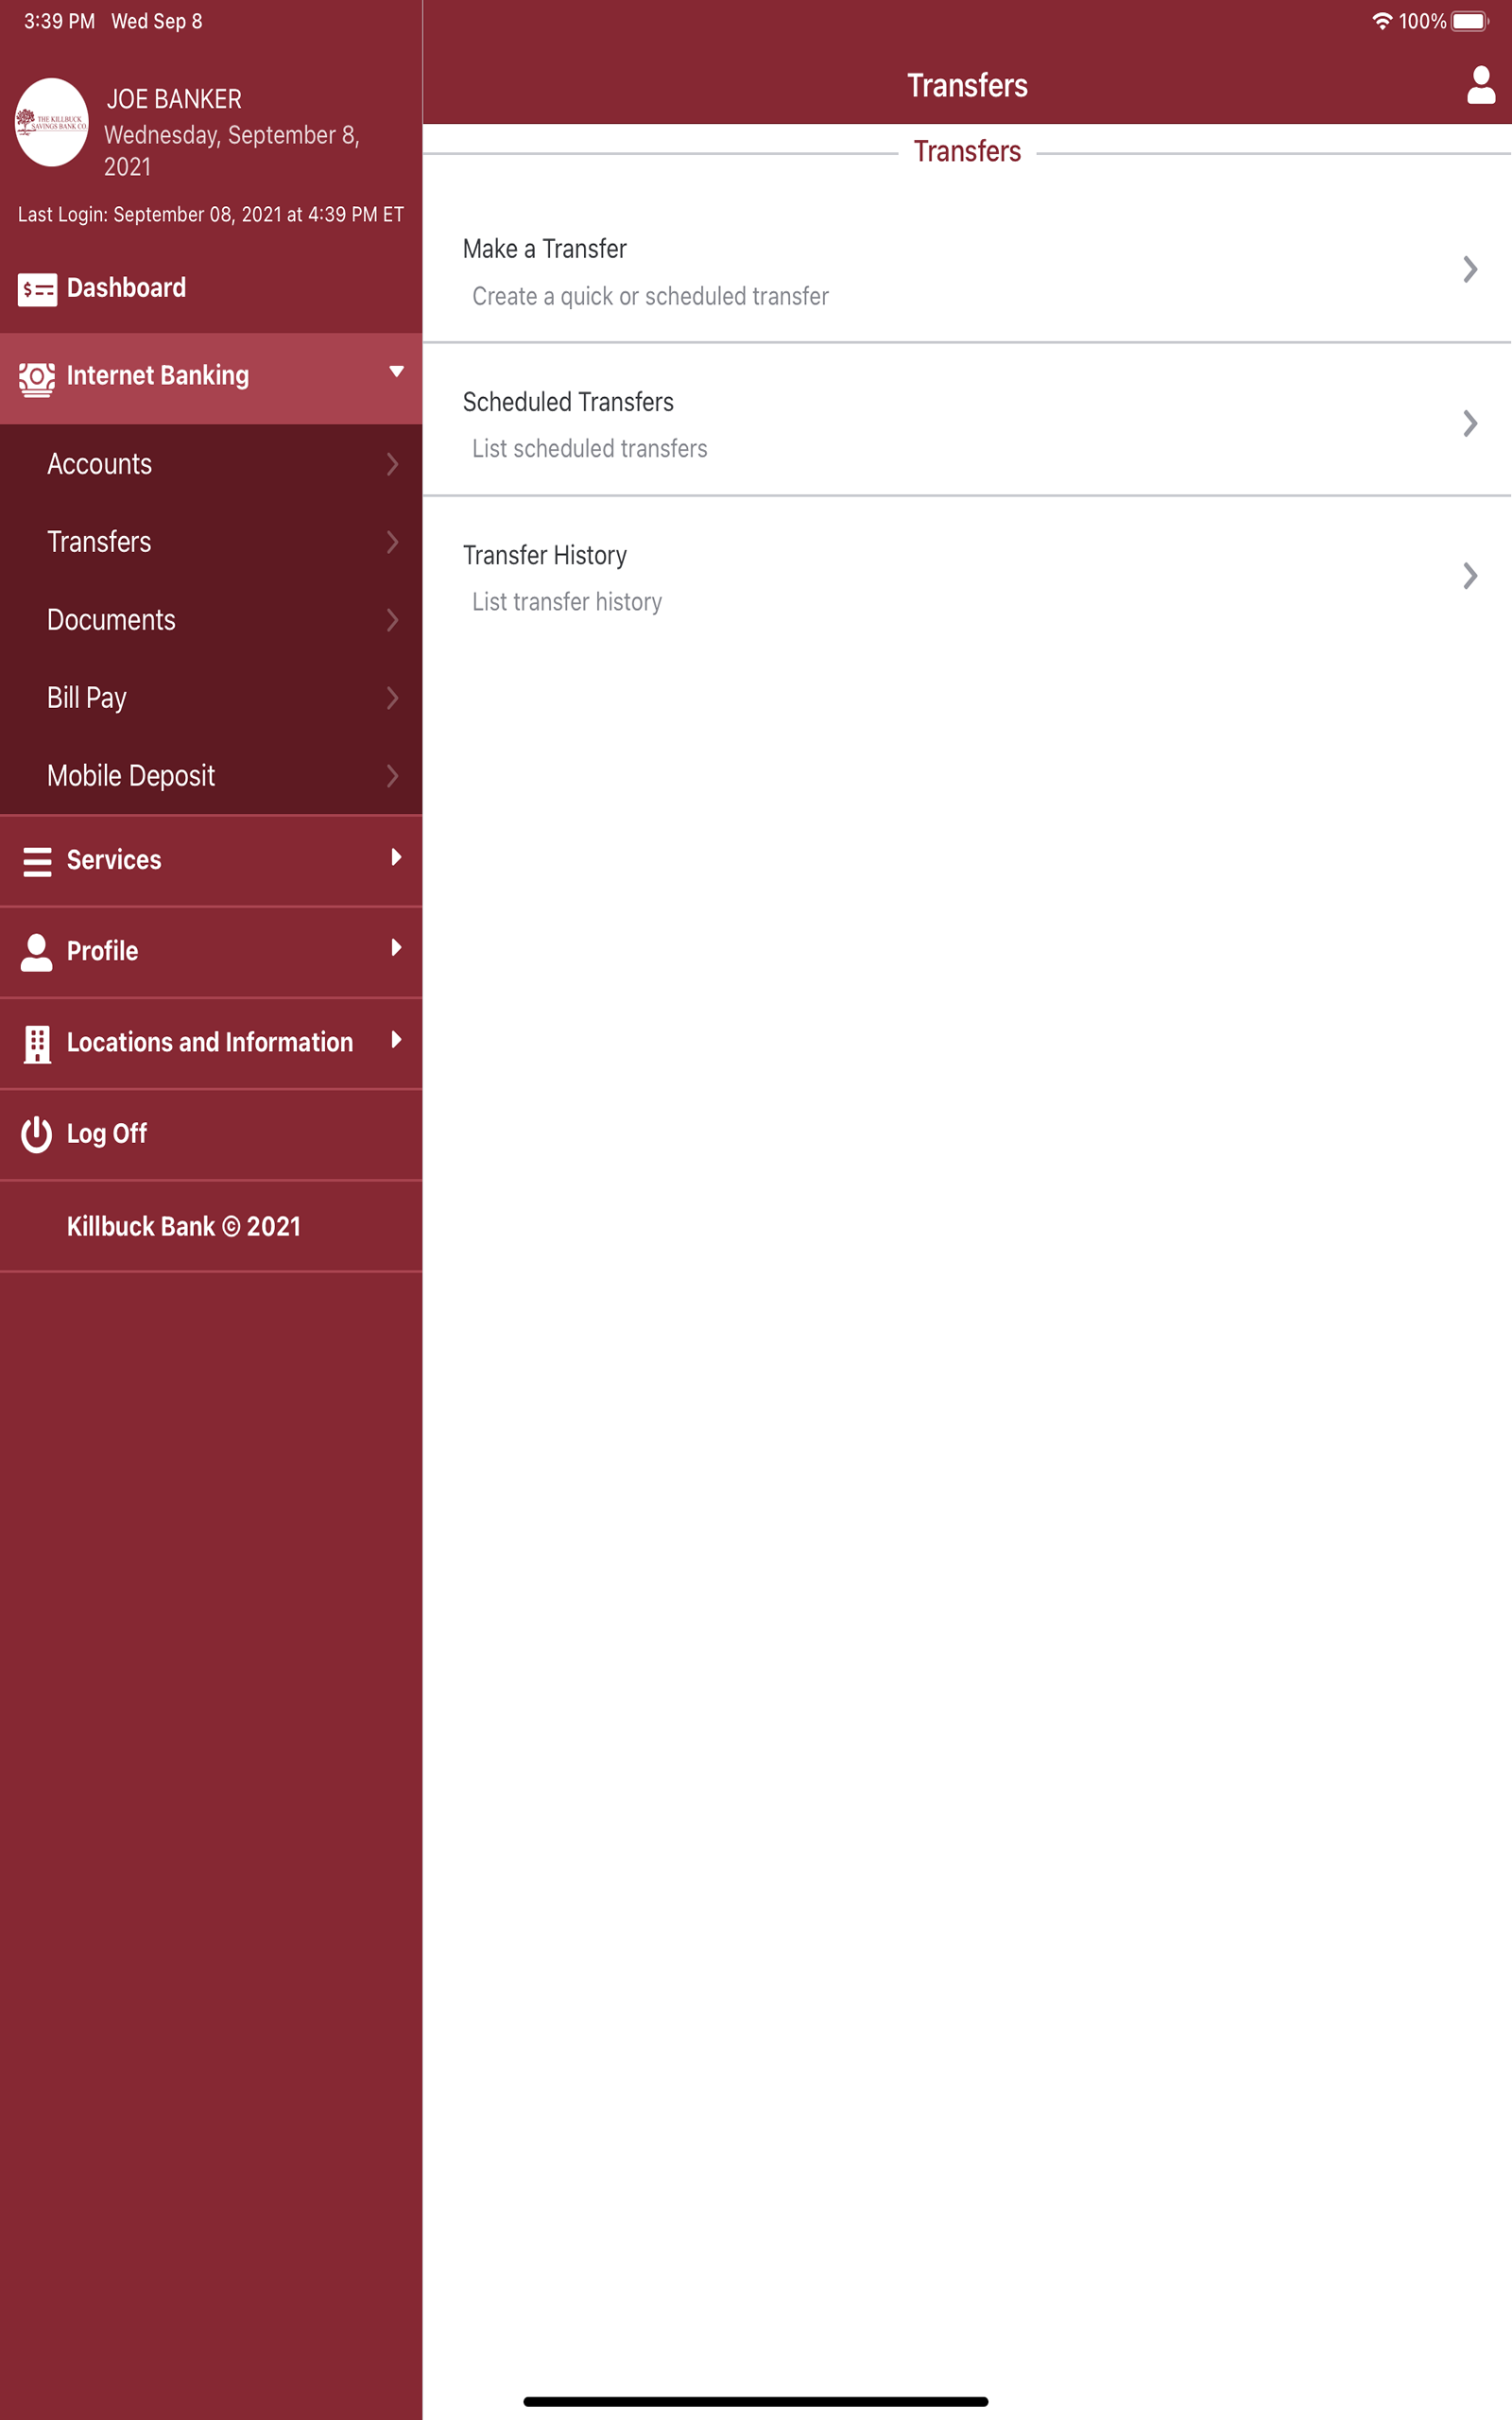The width and height of the screenshot is (1512, 2420).
Task: Click the Log Off power icon
Action: pos(36,1133)
